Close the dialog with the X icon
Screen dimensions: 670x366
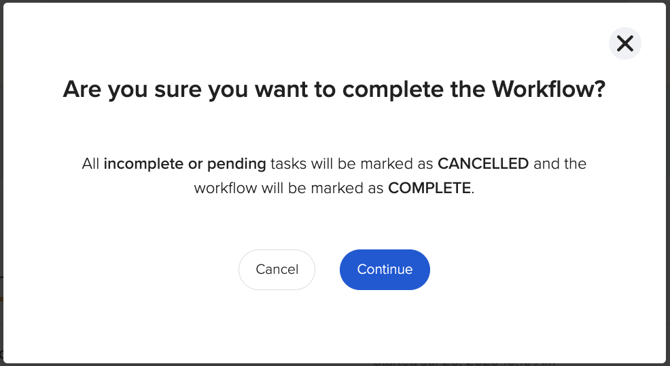tap(625, 44)
